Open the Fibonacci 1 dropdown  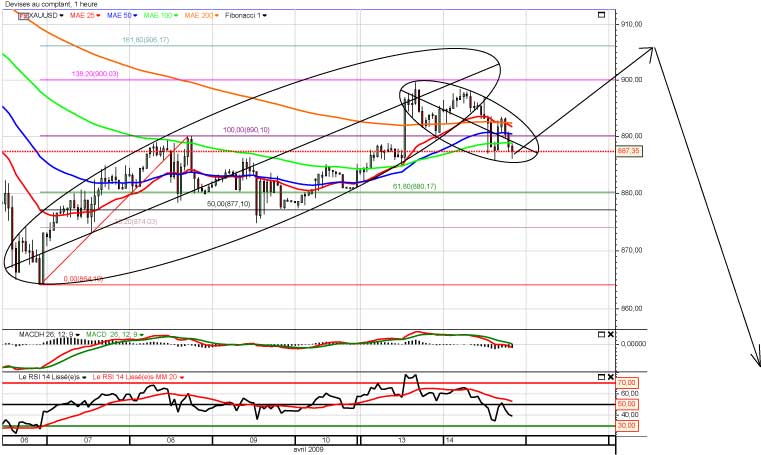(x=265, y=17)
